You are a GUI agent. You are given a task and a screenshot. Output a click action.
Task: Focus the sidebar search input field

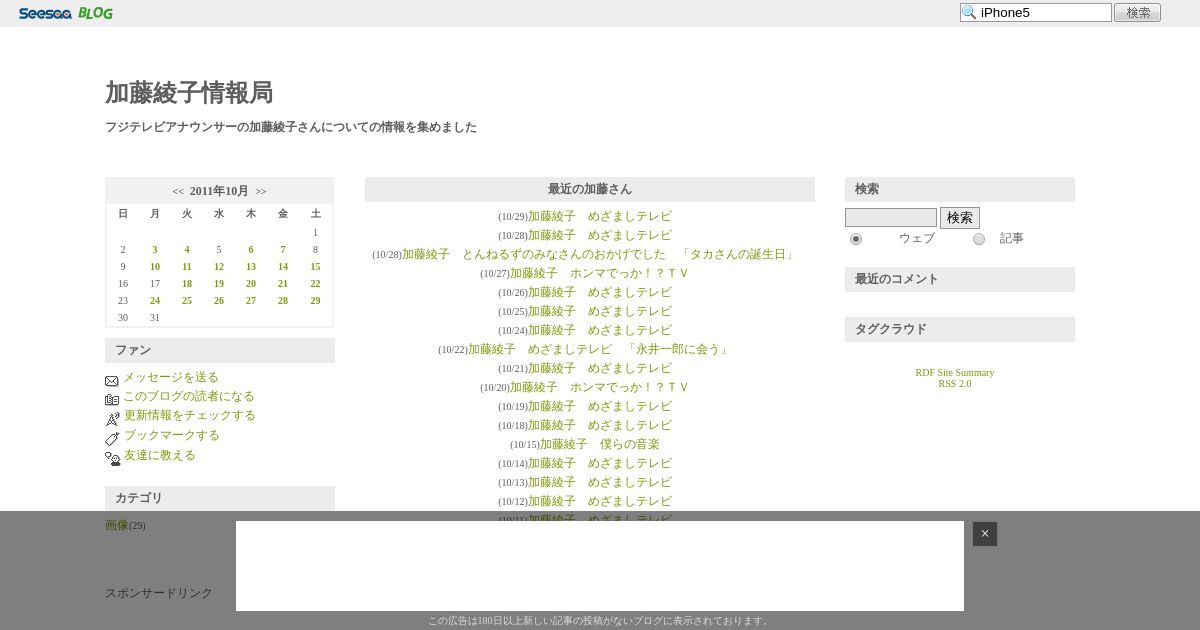pyautogui.click(x=891, y=218)
